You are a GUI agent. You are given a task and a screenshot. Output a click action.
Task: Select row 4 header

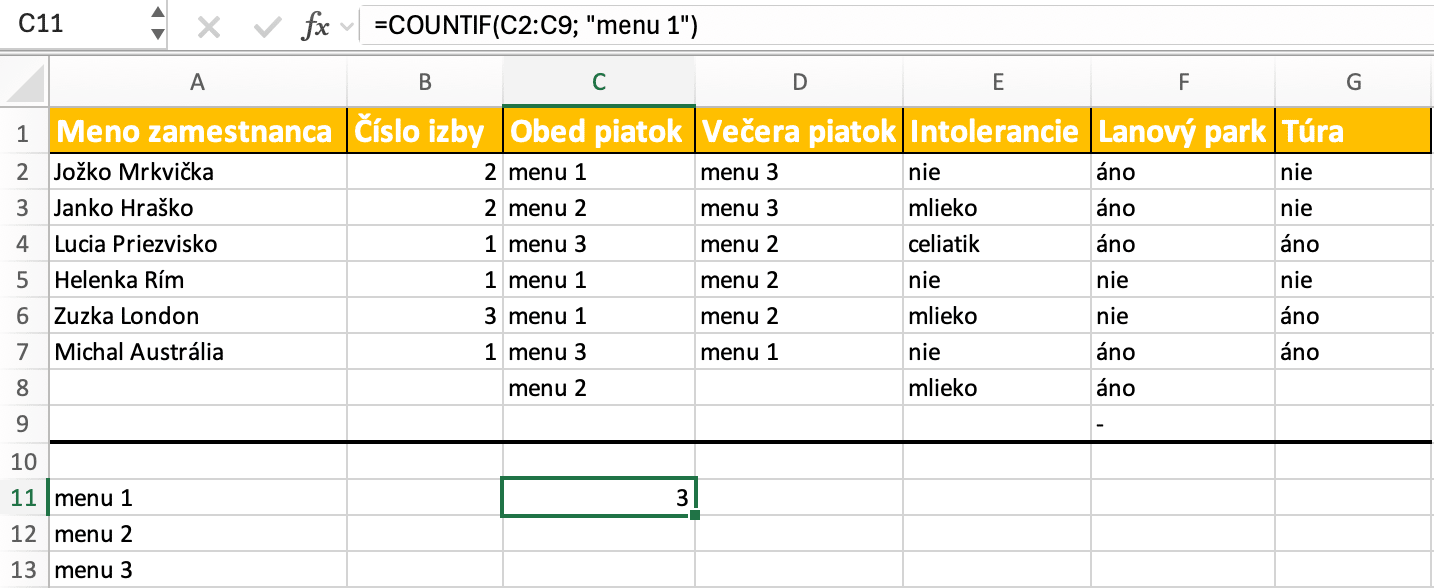tap(24, 244)
